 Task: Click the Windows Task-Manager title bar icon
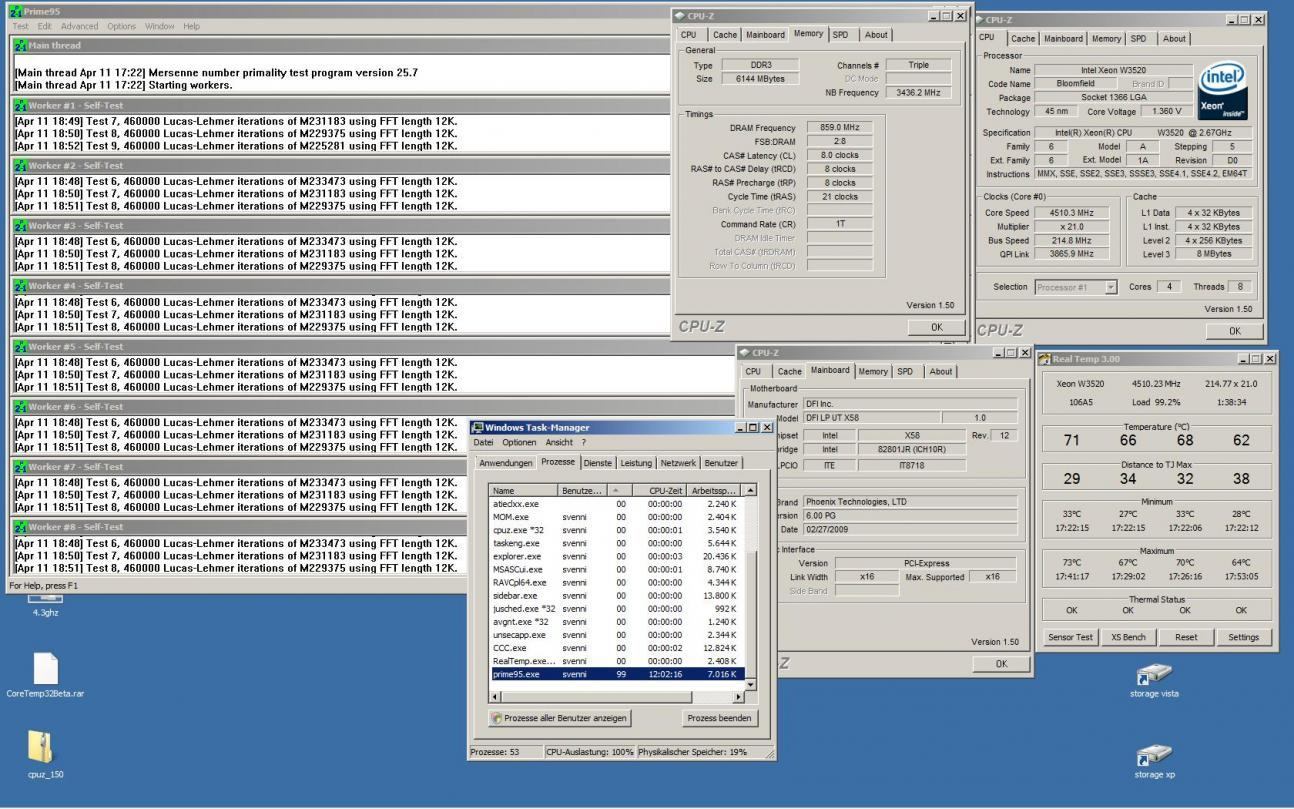(x=478, y=428)
